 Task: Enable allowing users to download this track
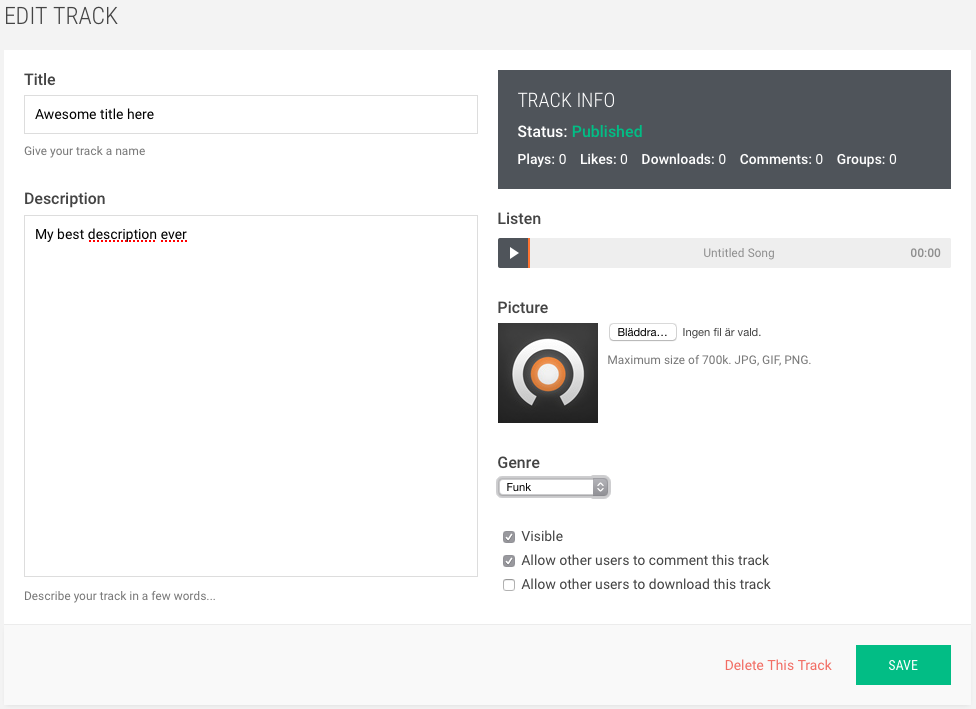509,585
